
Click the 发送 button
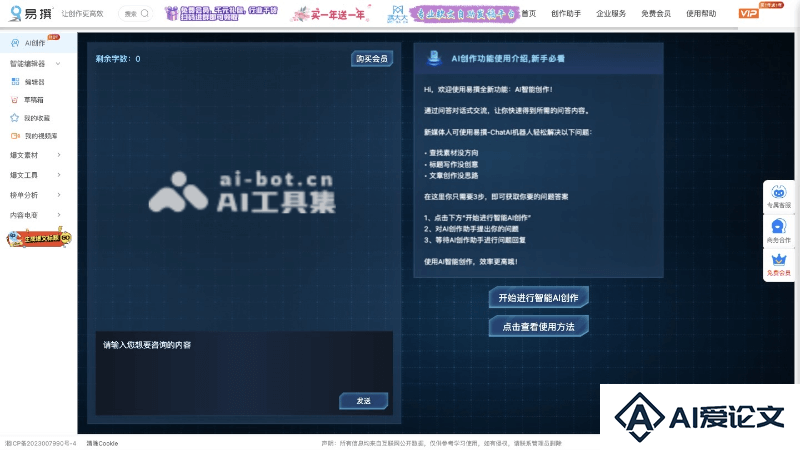pos(364,401)
